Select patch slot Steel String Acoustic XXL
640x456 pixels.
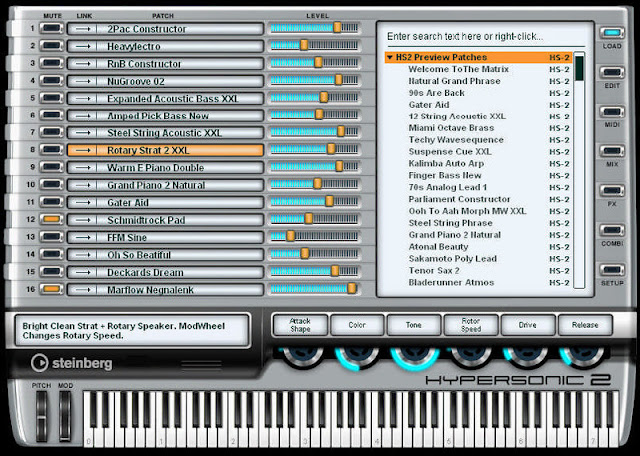point(165,133)
